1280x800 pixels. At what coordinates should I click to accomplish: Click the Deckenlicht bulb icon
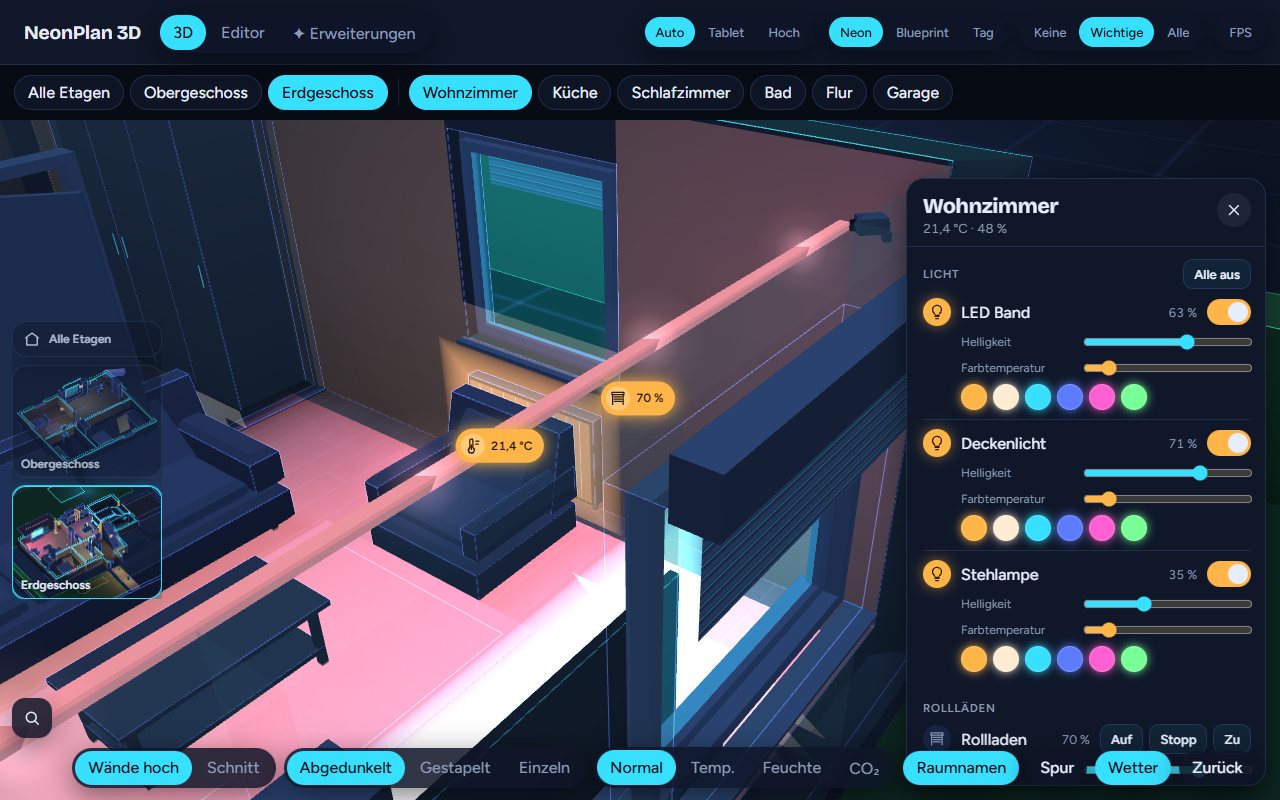point(937,443)
